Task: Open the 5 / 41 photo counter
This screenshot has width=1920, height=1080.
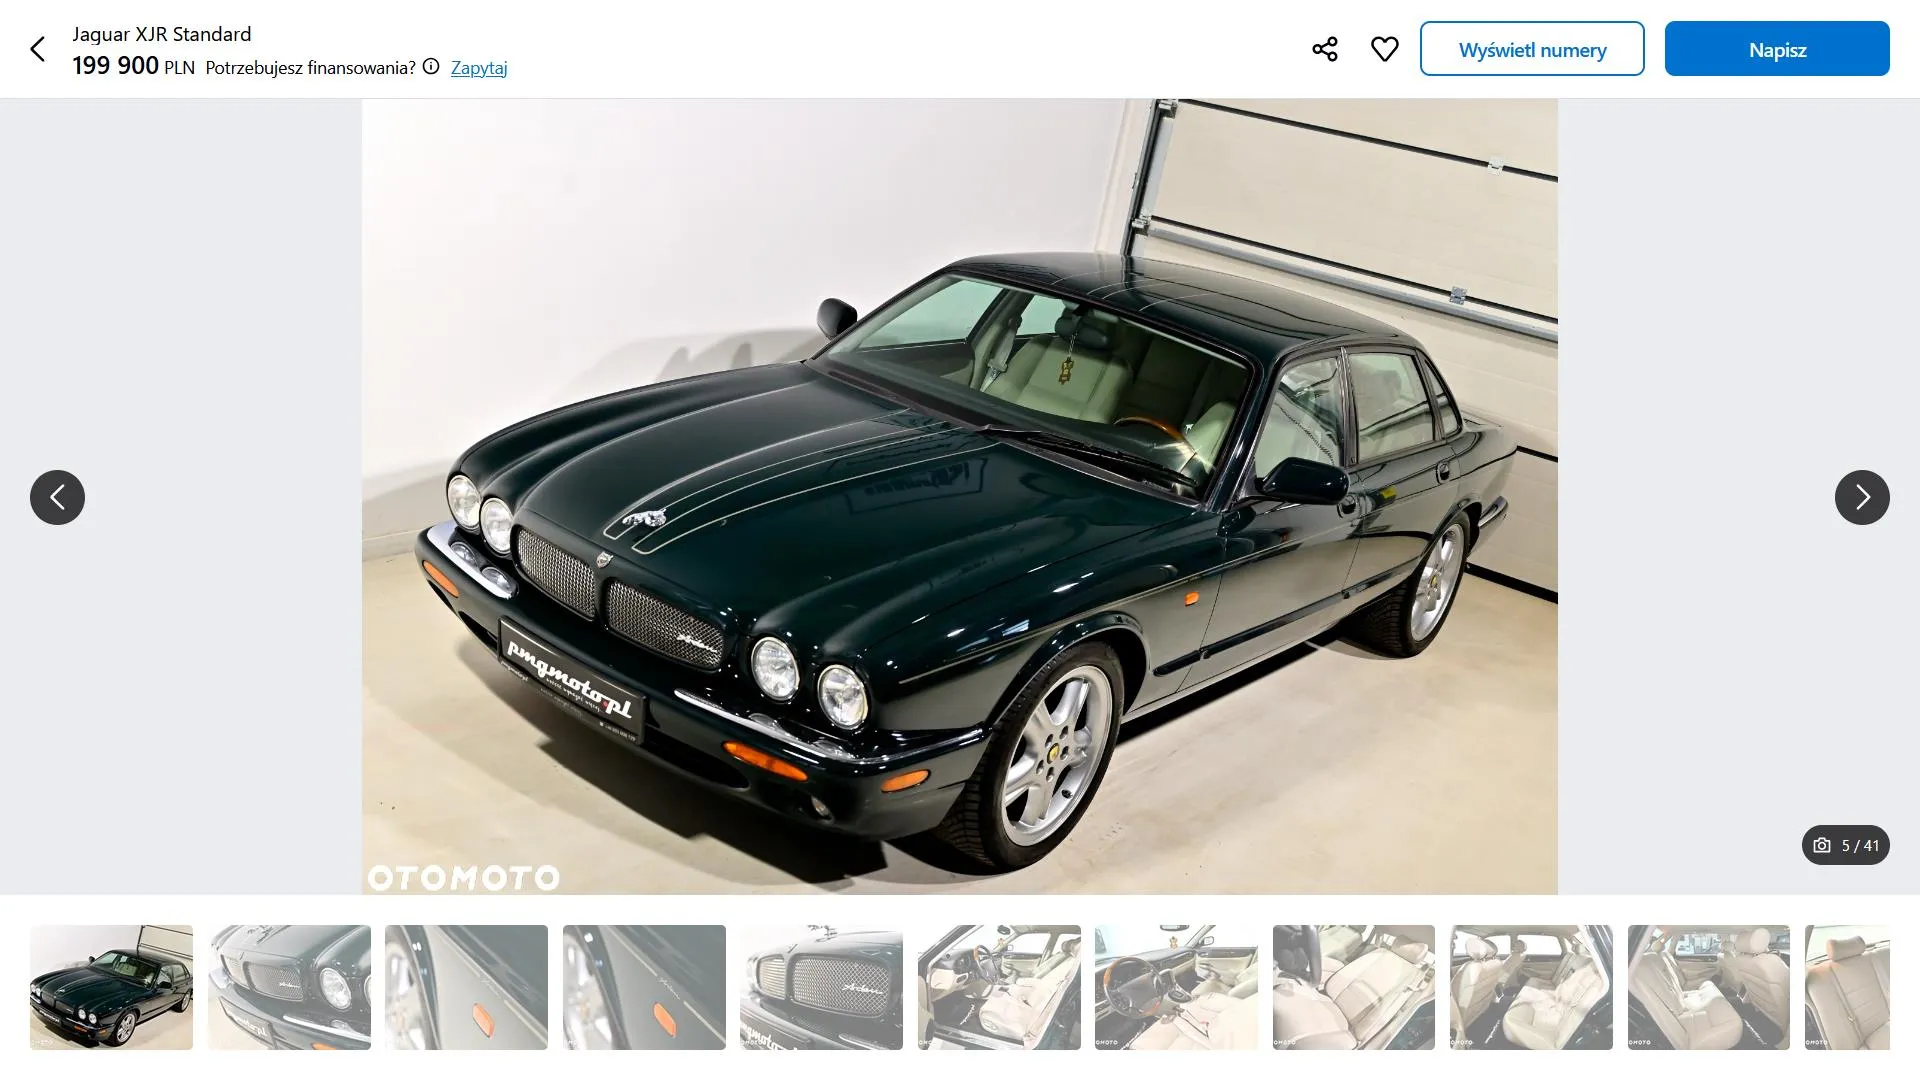Action: click(x=1846, y=845)
